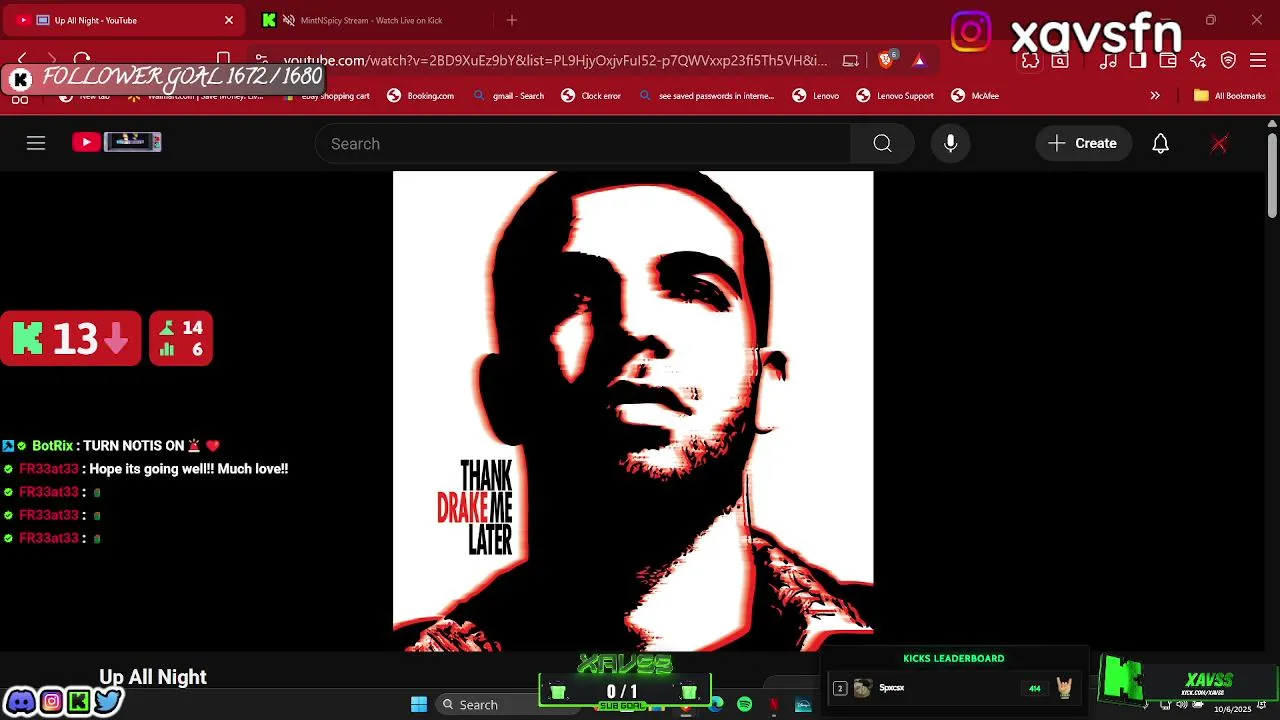
Task: Open the Brave Shields lion icon
Action: tap(886, 60)
